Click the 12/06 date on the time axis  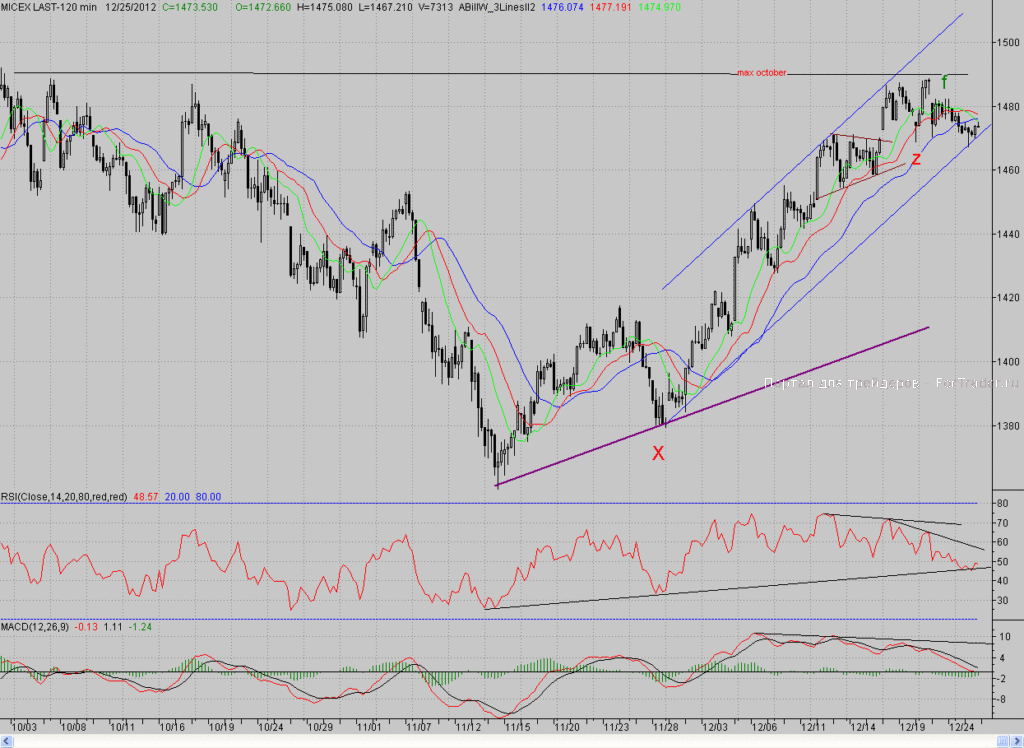pos(764,726)
